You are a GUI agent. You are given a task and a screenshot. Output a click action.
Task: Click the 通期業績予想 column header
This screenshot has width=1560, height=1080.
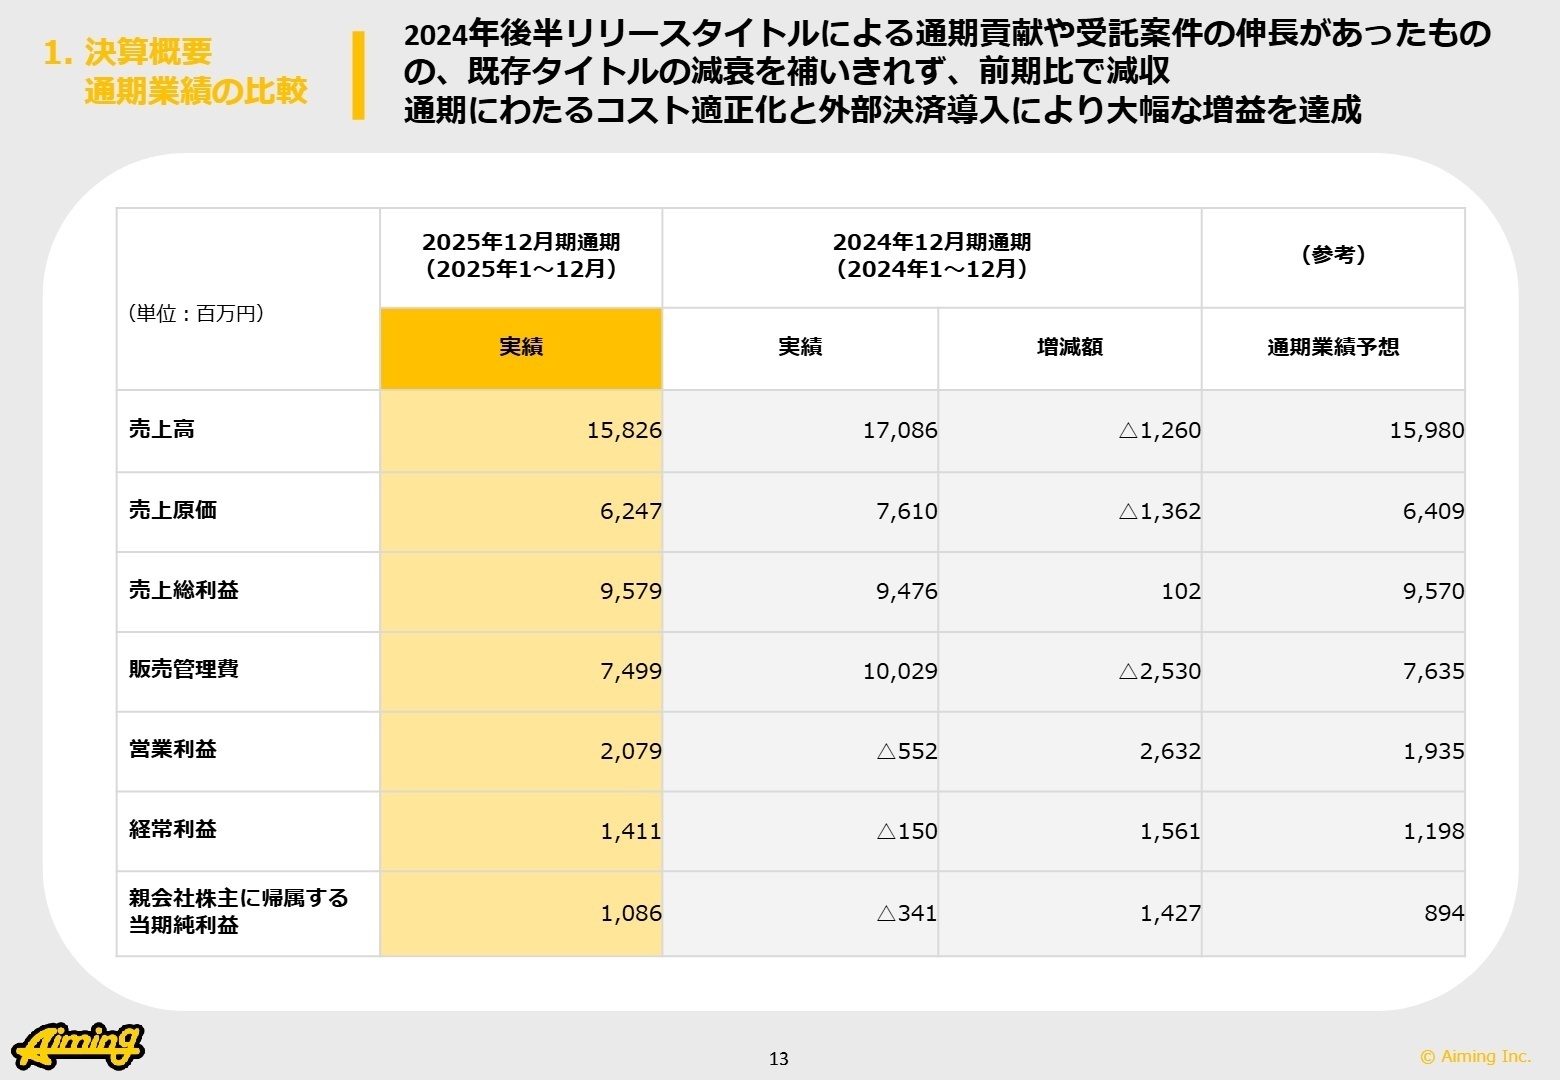1333,348
